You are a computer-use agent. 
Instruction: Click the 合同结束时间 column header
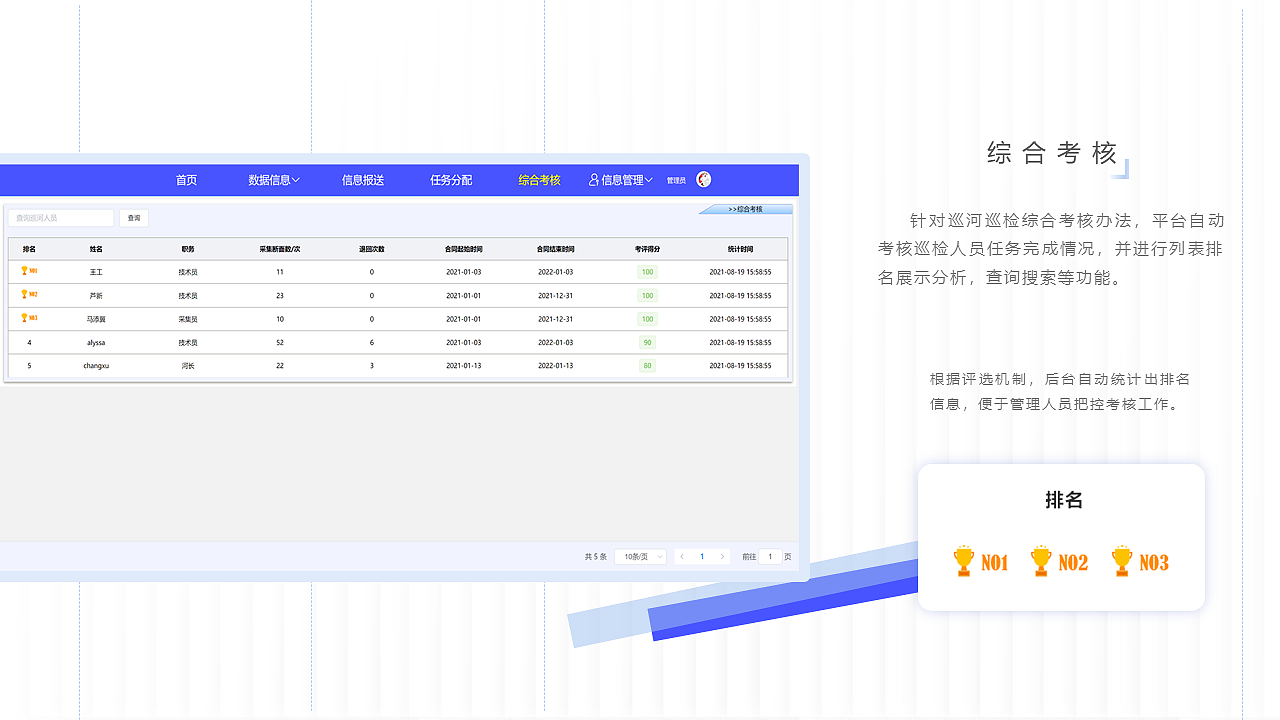[556, 249]
